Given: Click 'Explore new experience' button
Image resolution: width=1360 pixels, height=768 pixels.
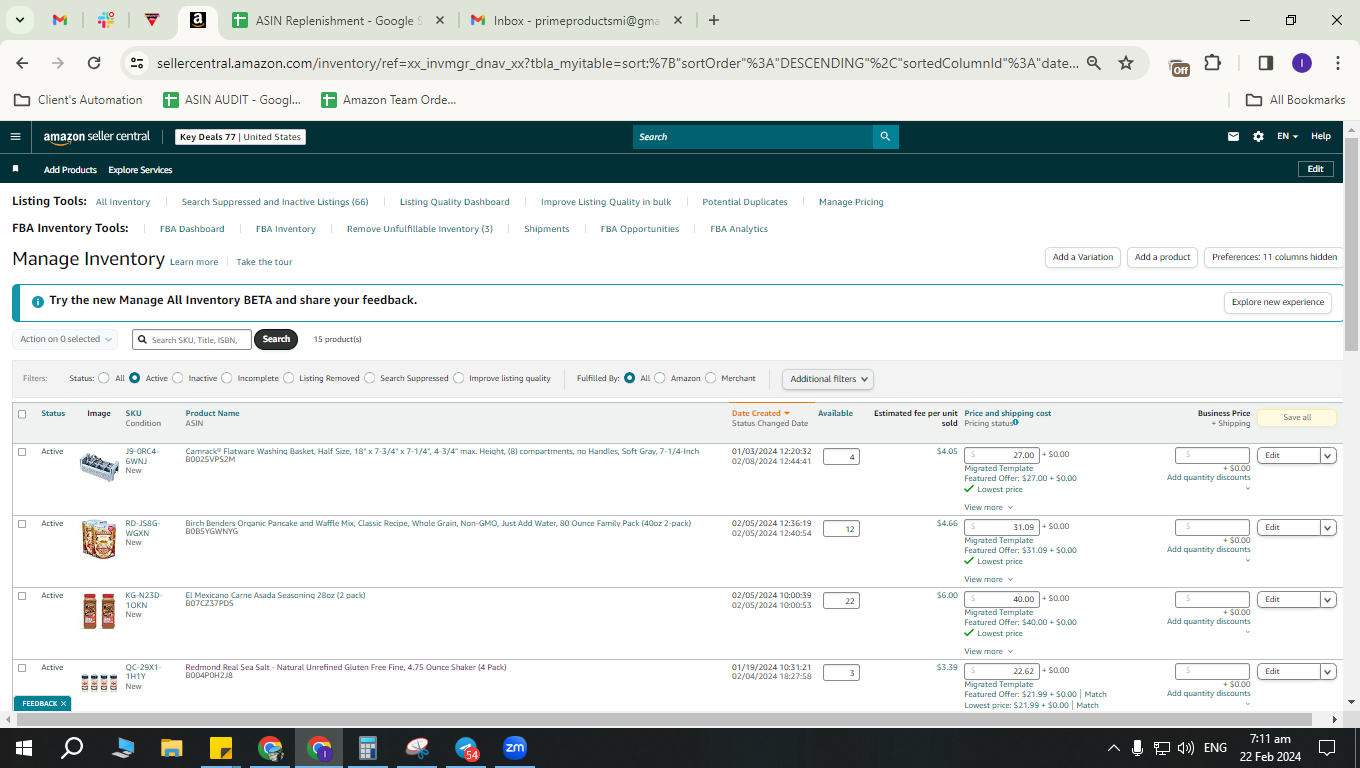Looking at the screenshot, I should (x=1278, y=302).
